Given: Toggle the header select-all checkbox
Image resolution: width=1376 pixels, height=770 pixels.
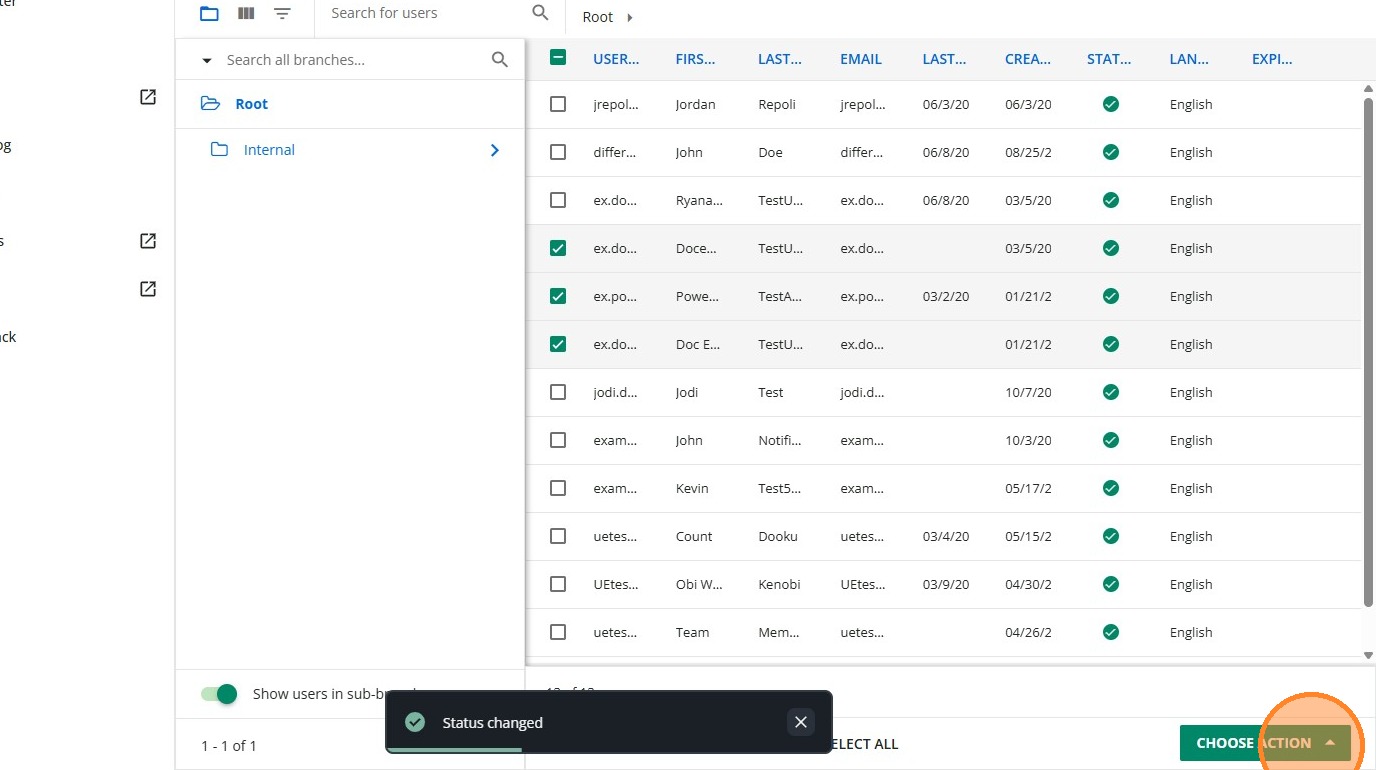Looking at the screenshot, I should pyautogui.click(x=558, y=58).
